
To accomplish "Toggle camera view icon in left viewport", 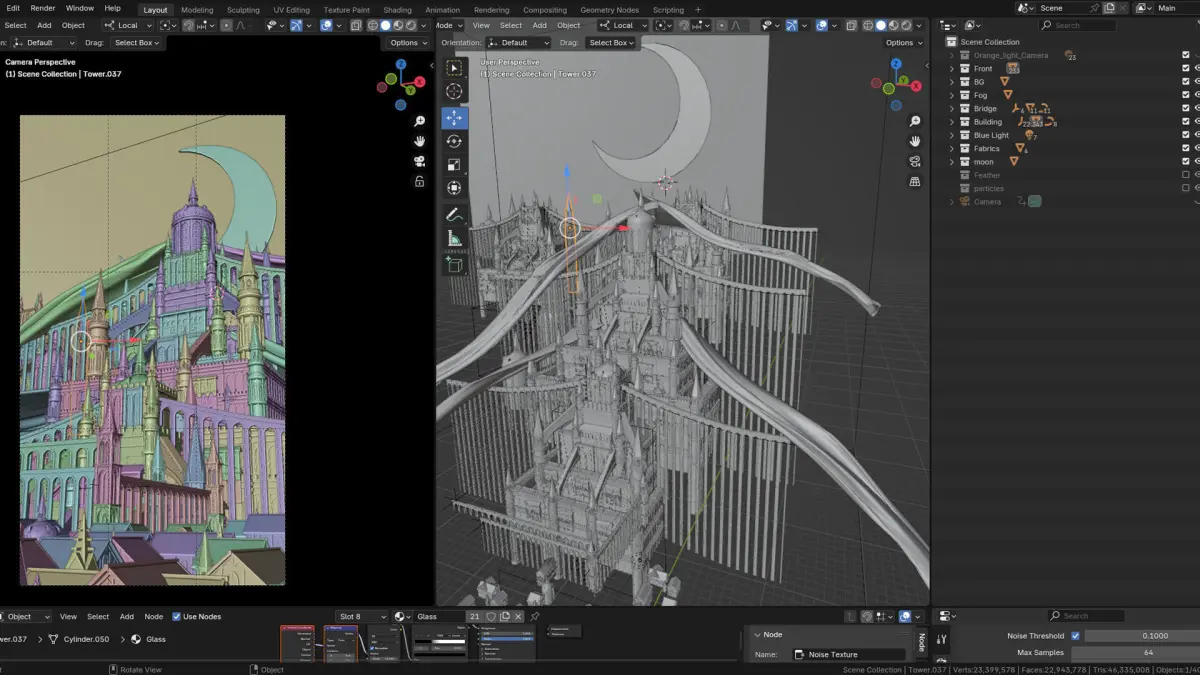I will coord(419,161).
